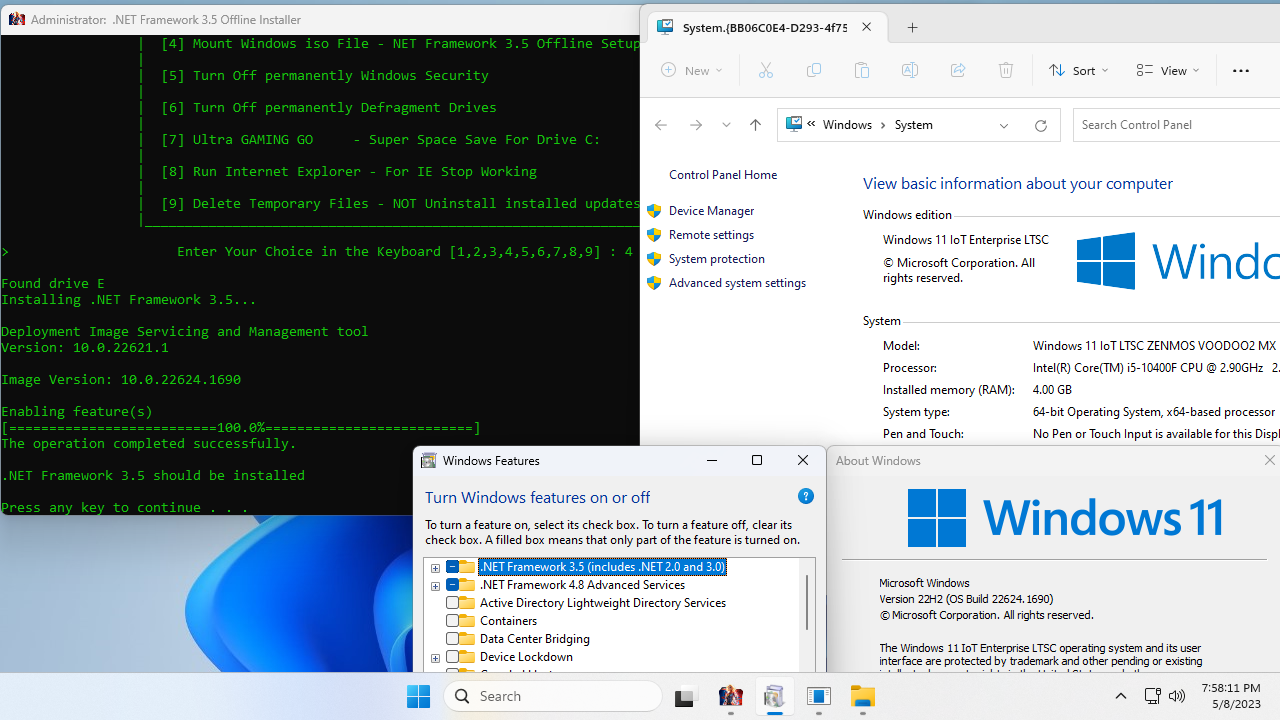Open the View dropdown menu

[1168, 70]
